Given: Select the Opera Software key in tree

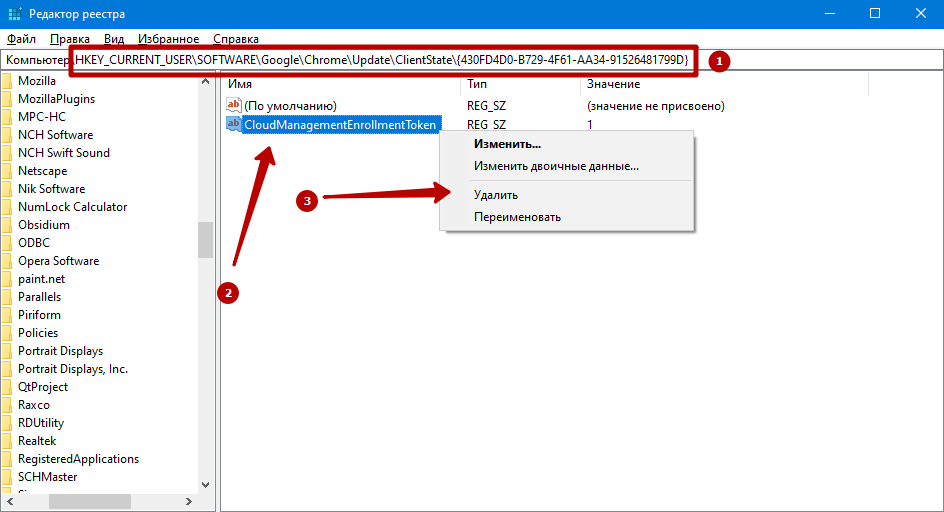Looking at the screenshot, I should point(58,261).
